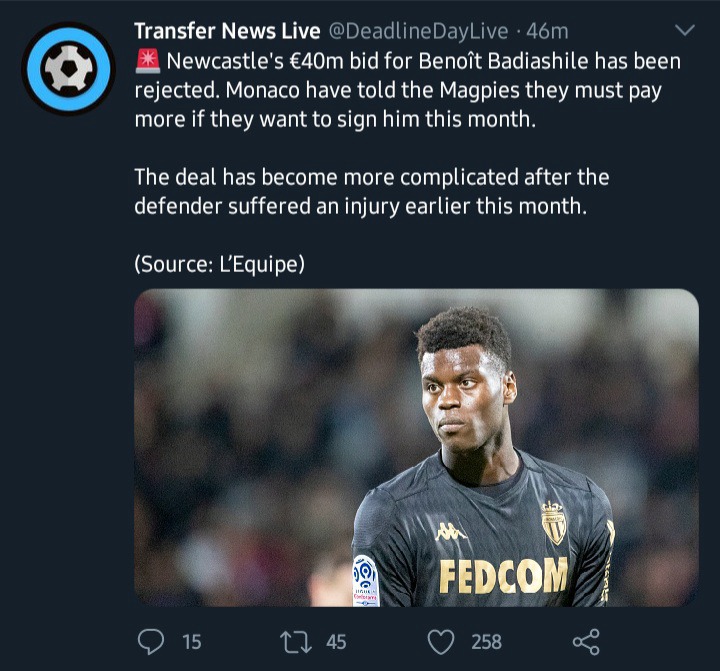Click the Monaco club crest on shirt
The image size is (720, 671).
[x=553, y=523]
